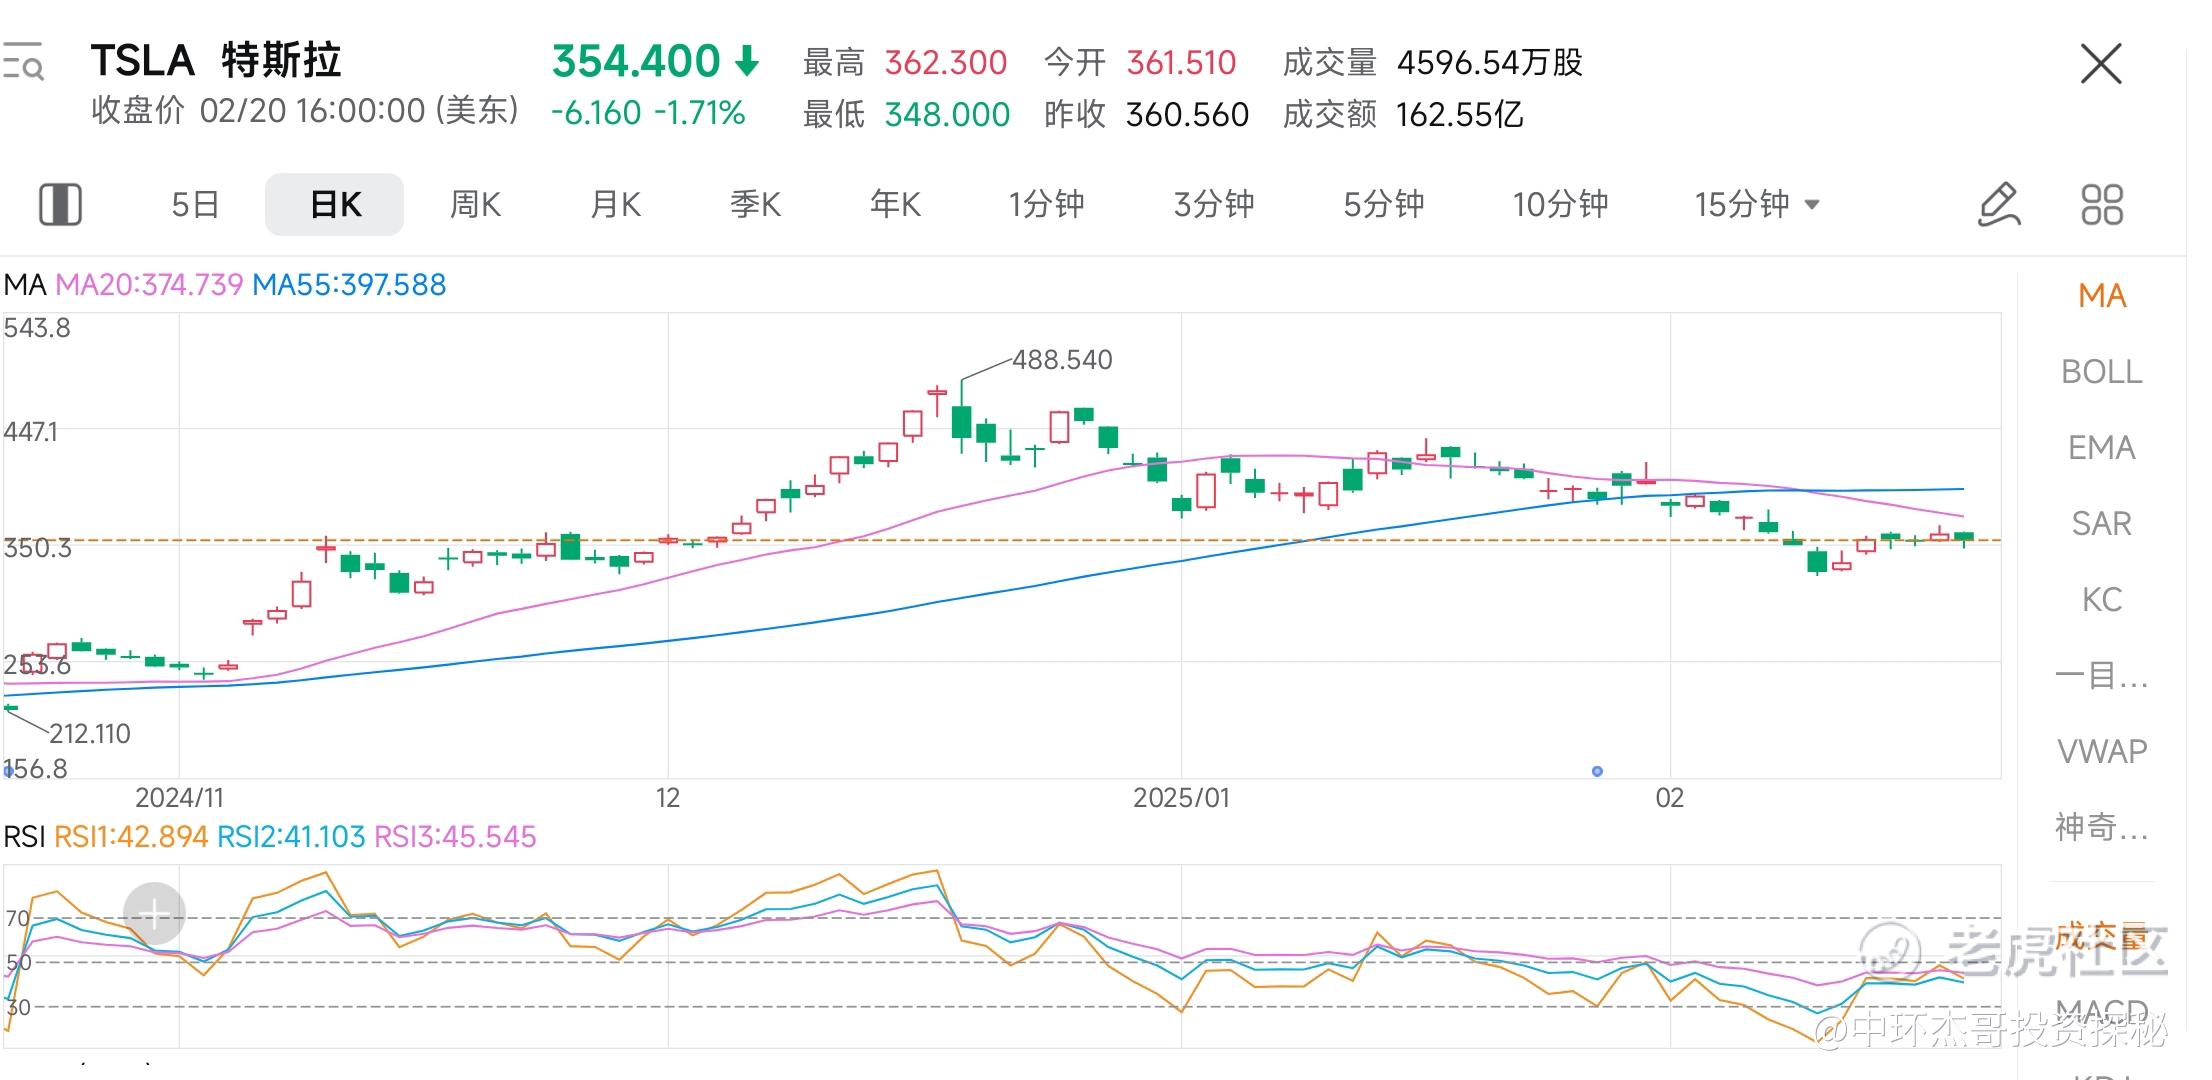Enable the BOLL indicator
The image size is (2212, 1080).
(2102, 372)
